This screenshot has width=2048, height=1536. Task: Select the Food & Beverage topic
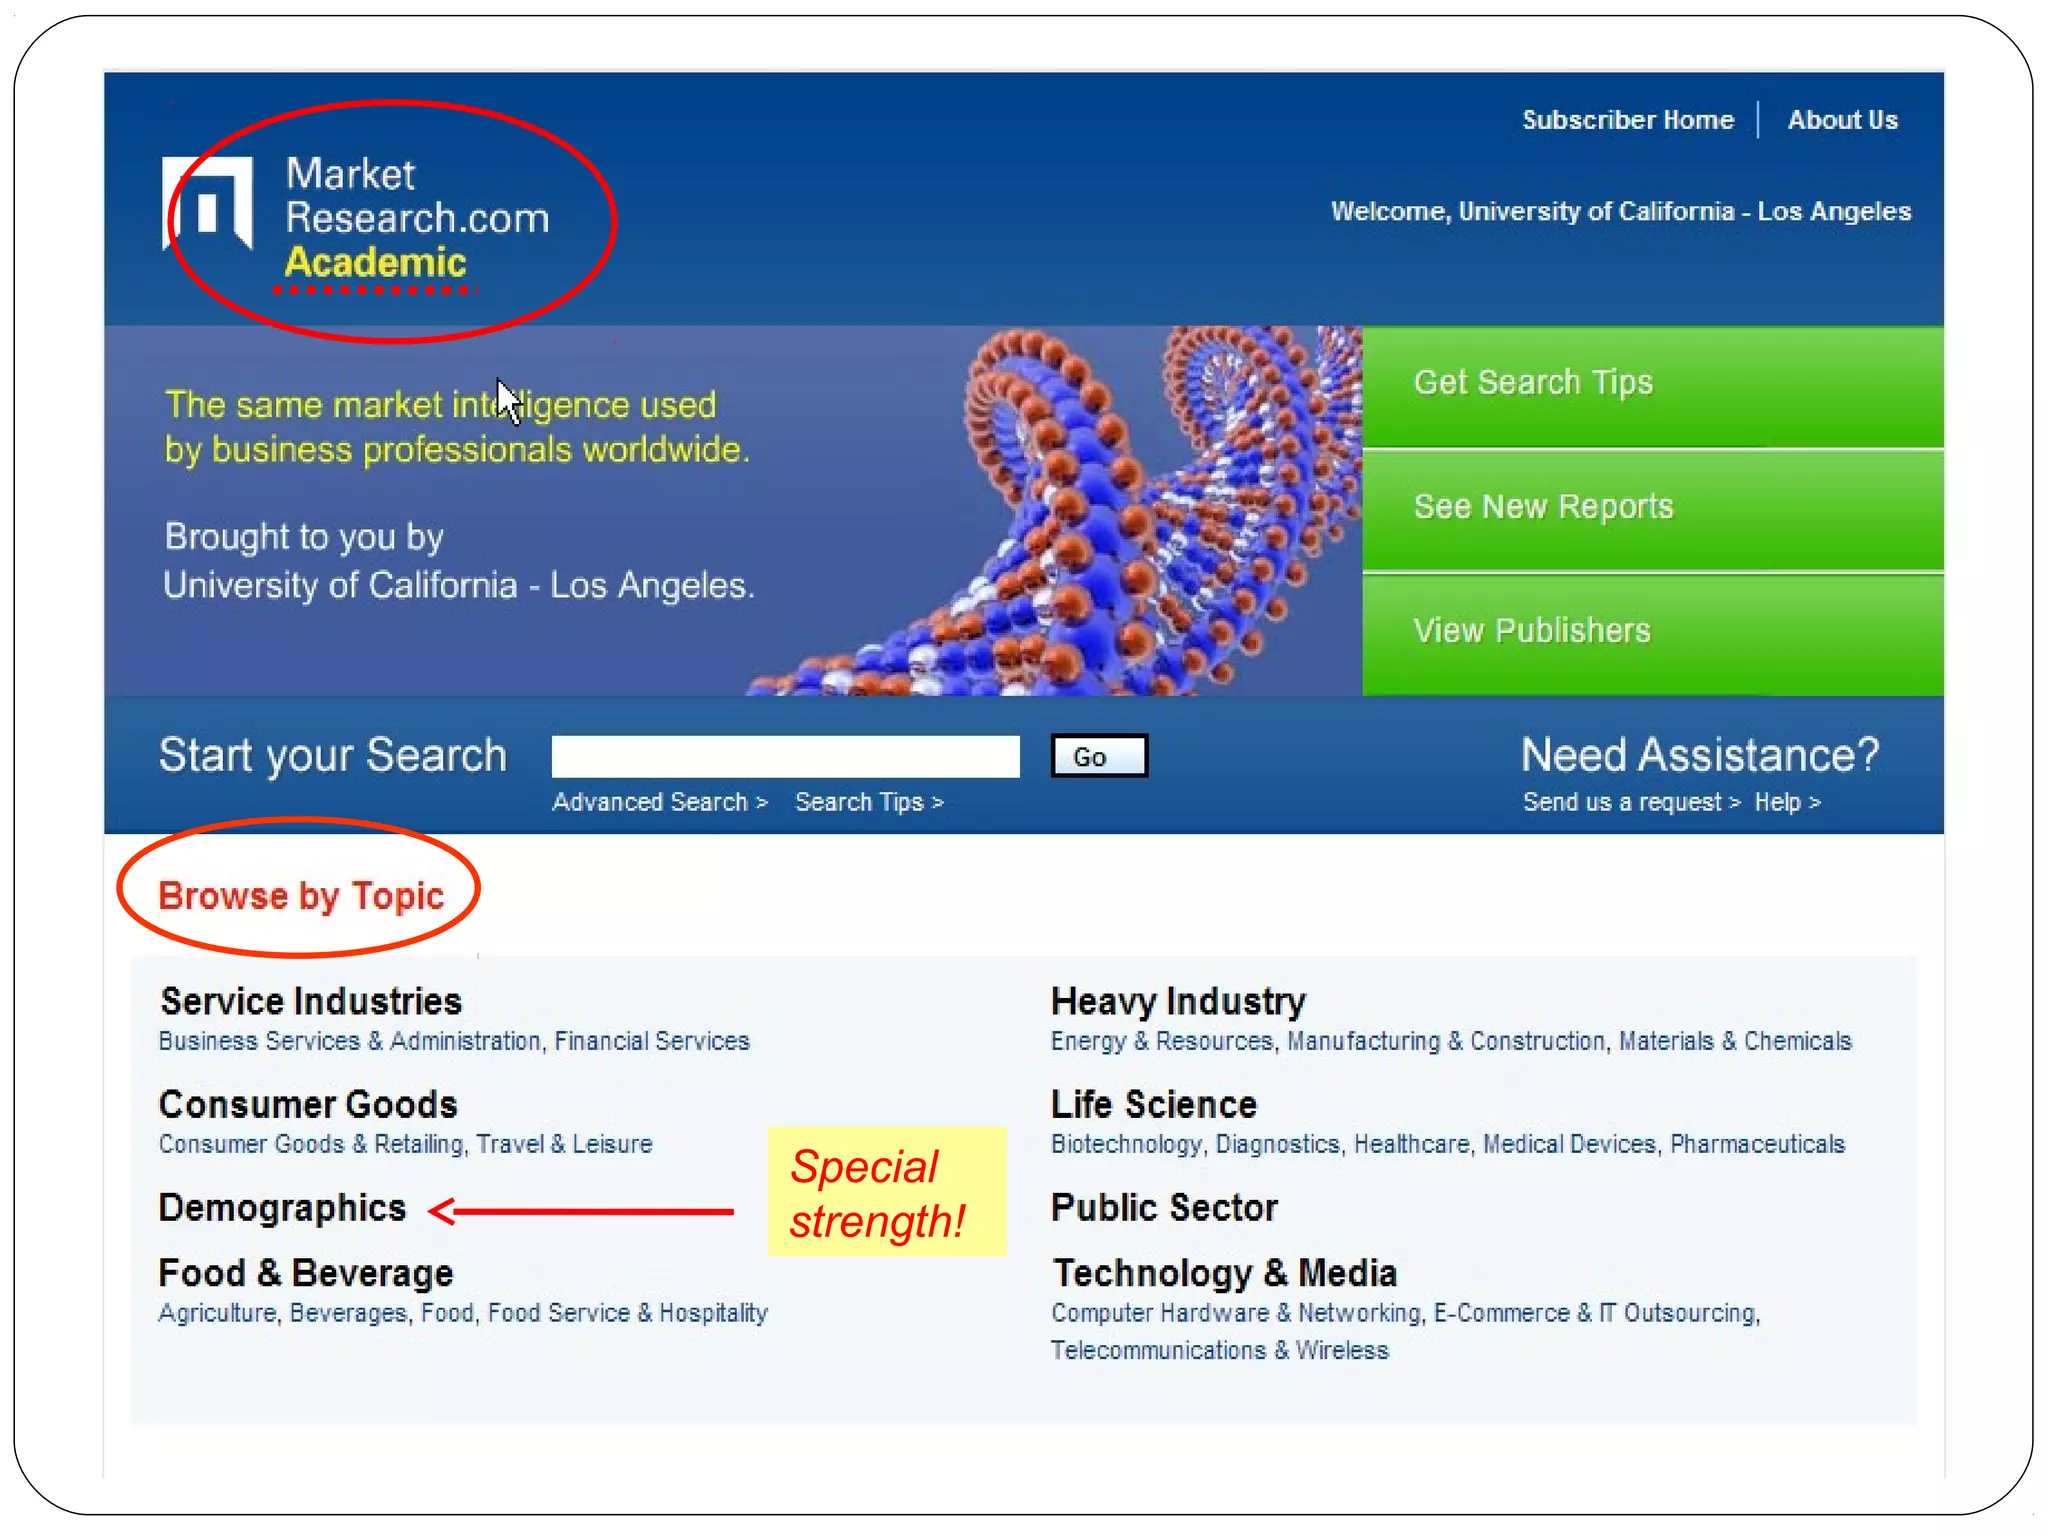coord(306,1273)
